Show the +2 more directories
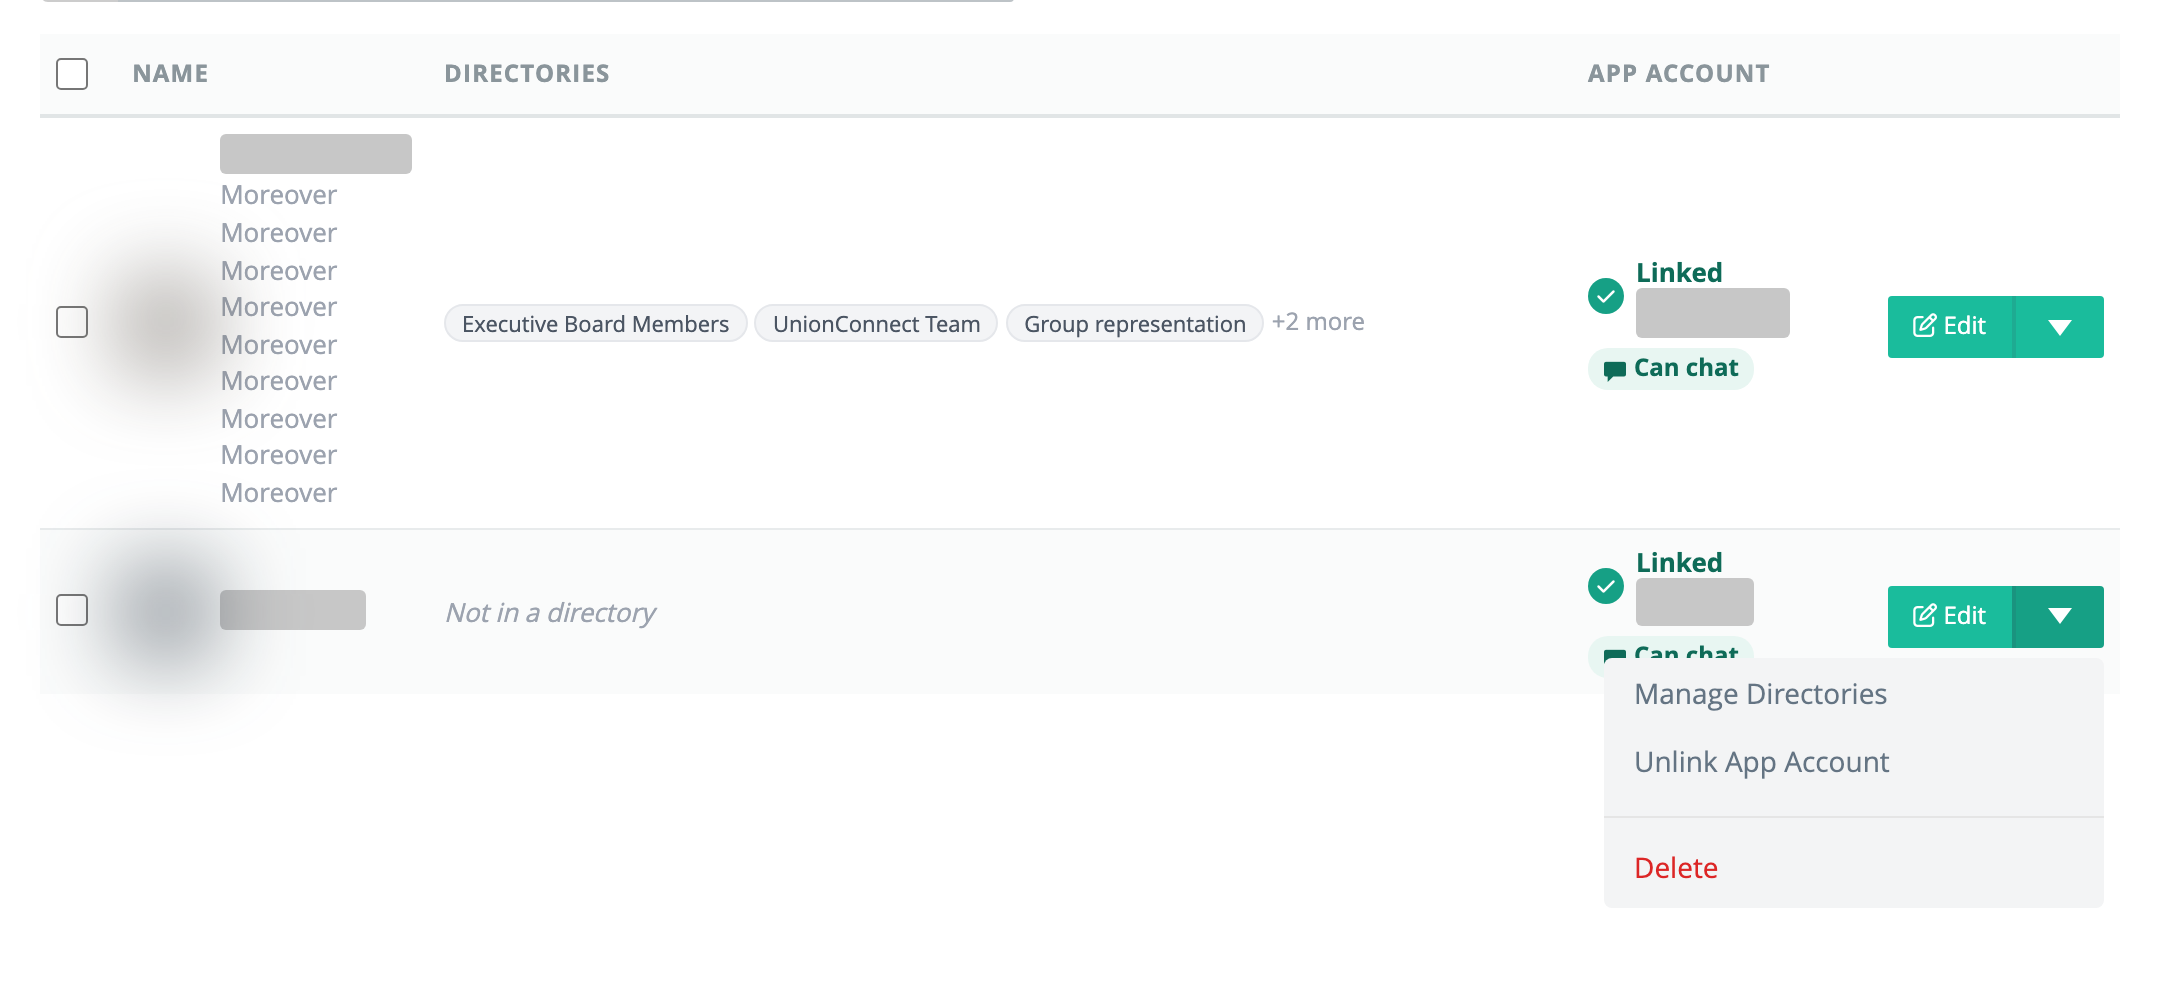The image size is (2160, 994). pyautogui.click(x=1318, y=322)
